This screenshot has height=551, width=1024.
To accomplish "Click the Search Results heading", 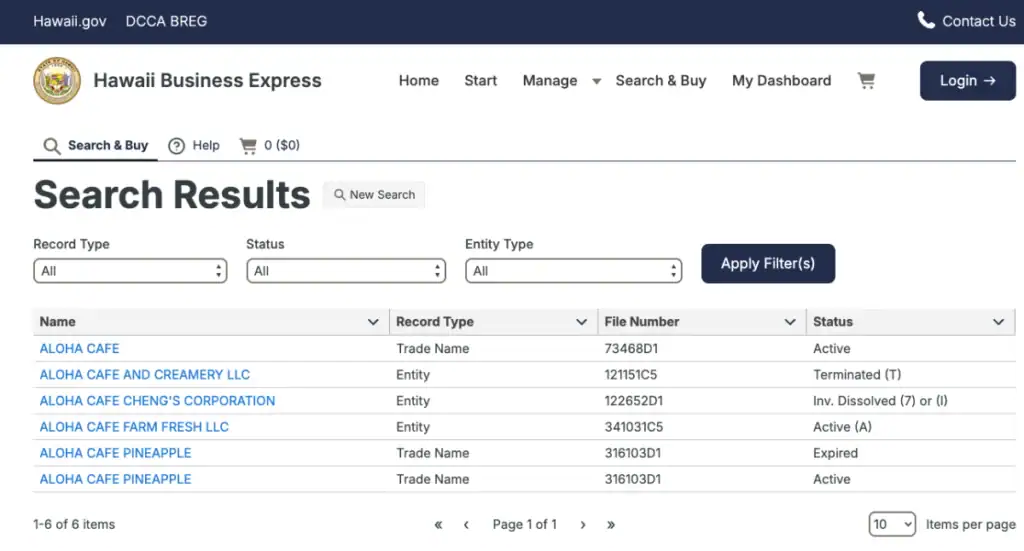I will (x=172, y=195).
